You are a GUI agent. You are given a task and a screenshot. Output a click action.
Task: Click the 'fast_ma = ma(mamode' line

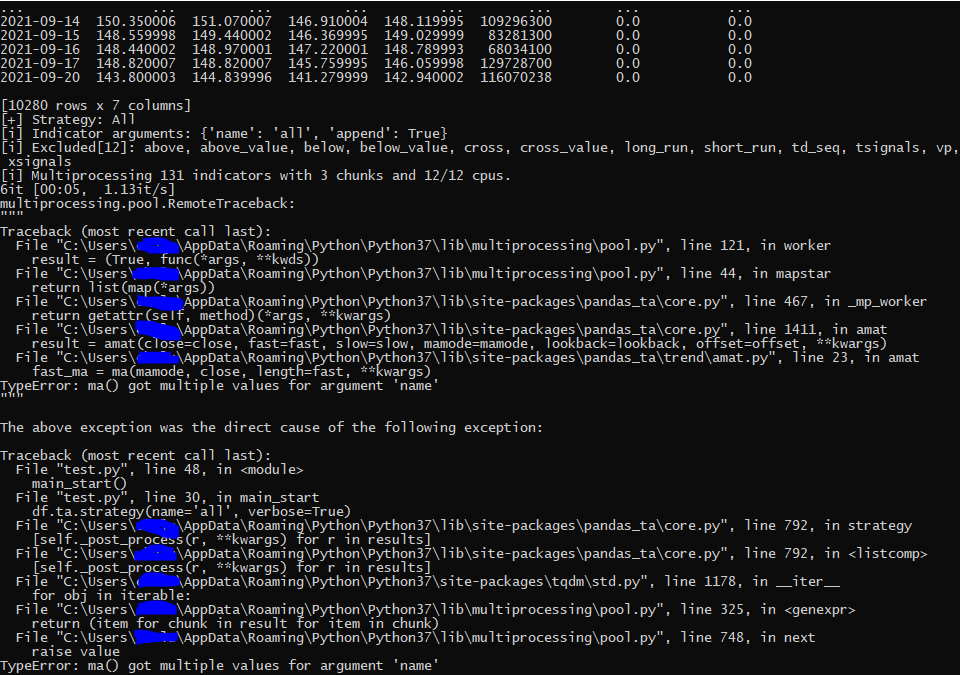[x=232, y=372]
